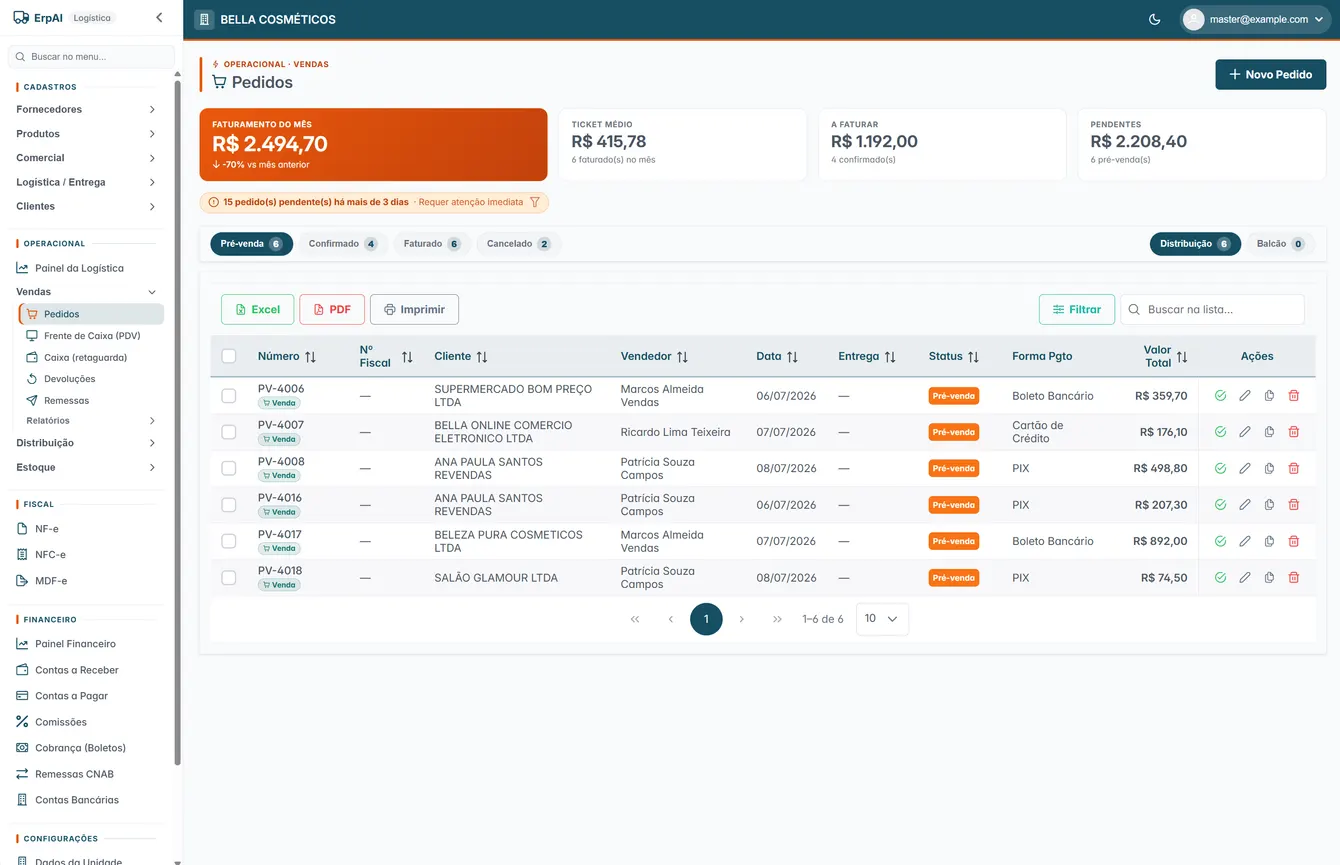Delete order PV-4017 using trash icon

pyautogui.click(x=1294, y=541)
